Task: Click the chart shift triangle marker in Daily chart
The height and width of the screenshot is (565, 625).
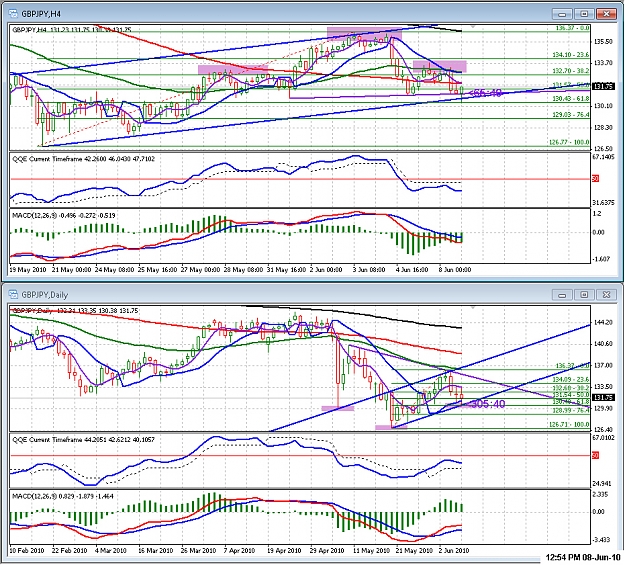Action: (473, 308)
